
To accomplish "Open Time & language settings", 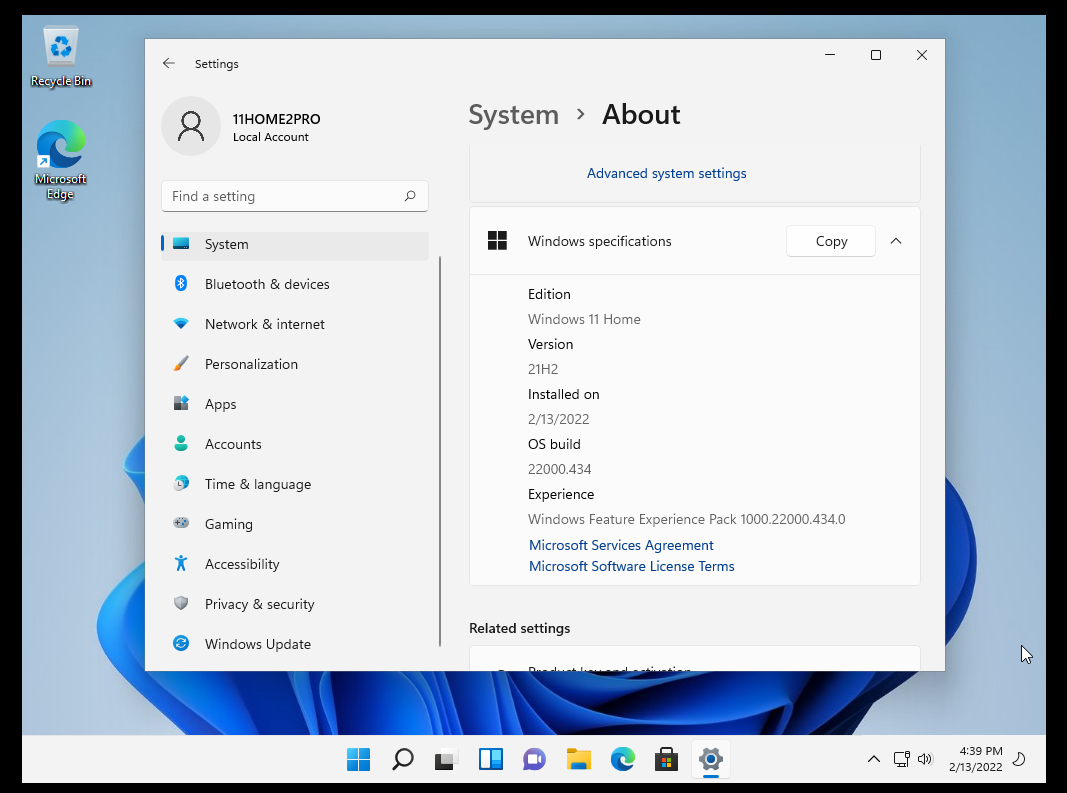I will click(295, 484).
